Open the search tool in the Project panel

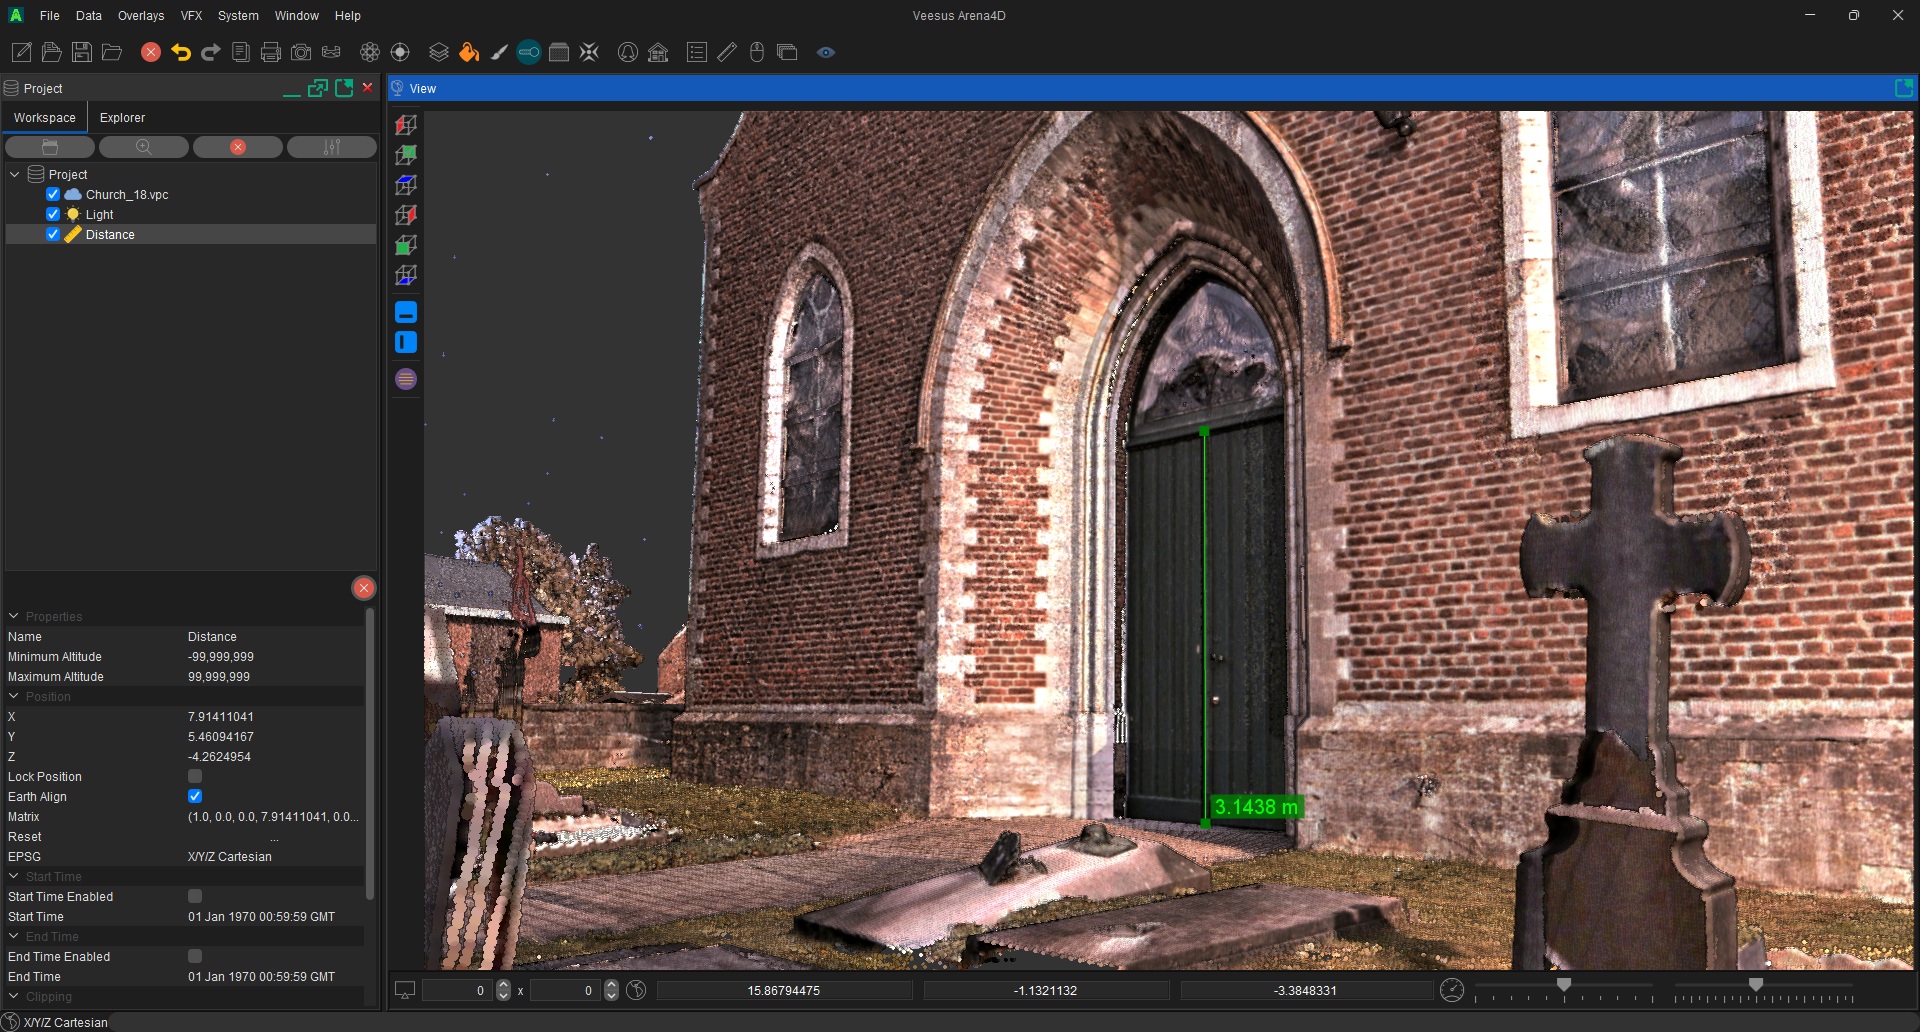pyautogui.click(x=143, y=147)
